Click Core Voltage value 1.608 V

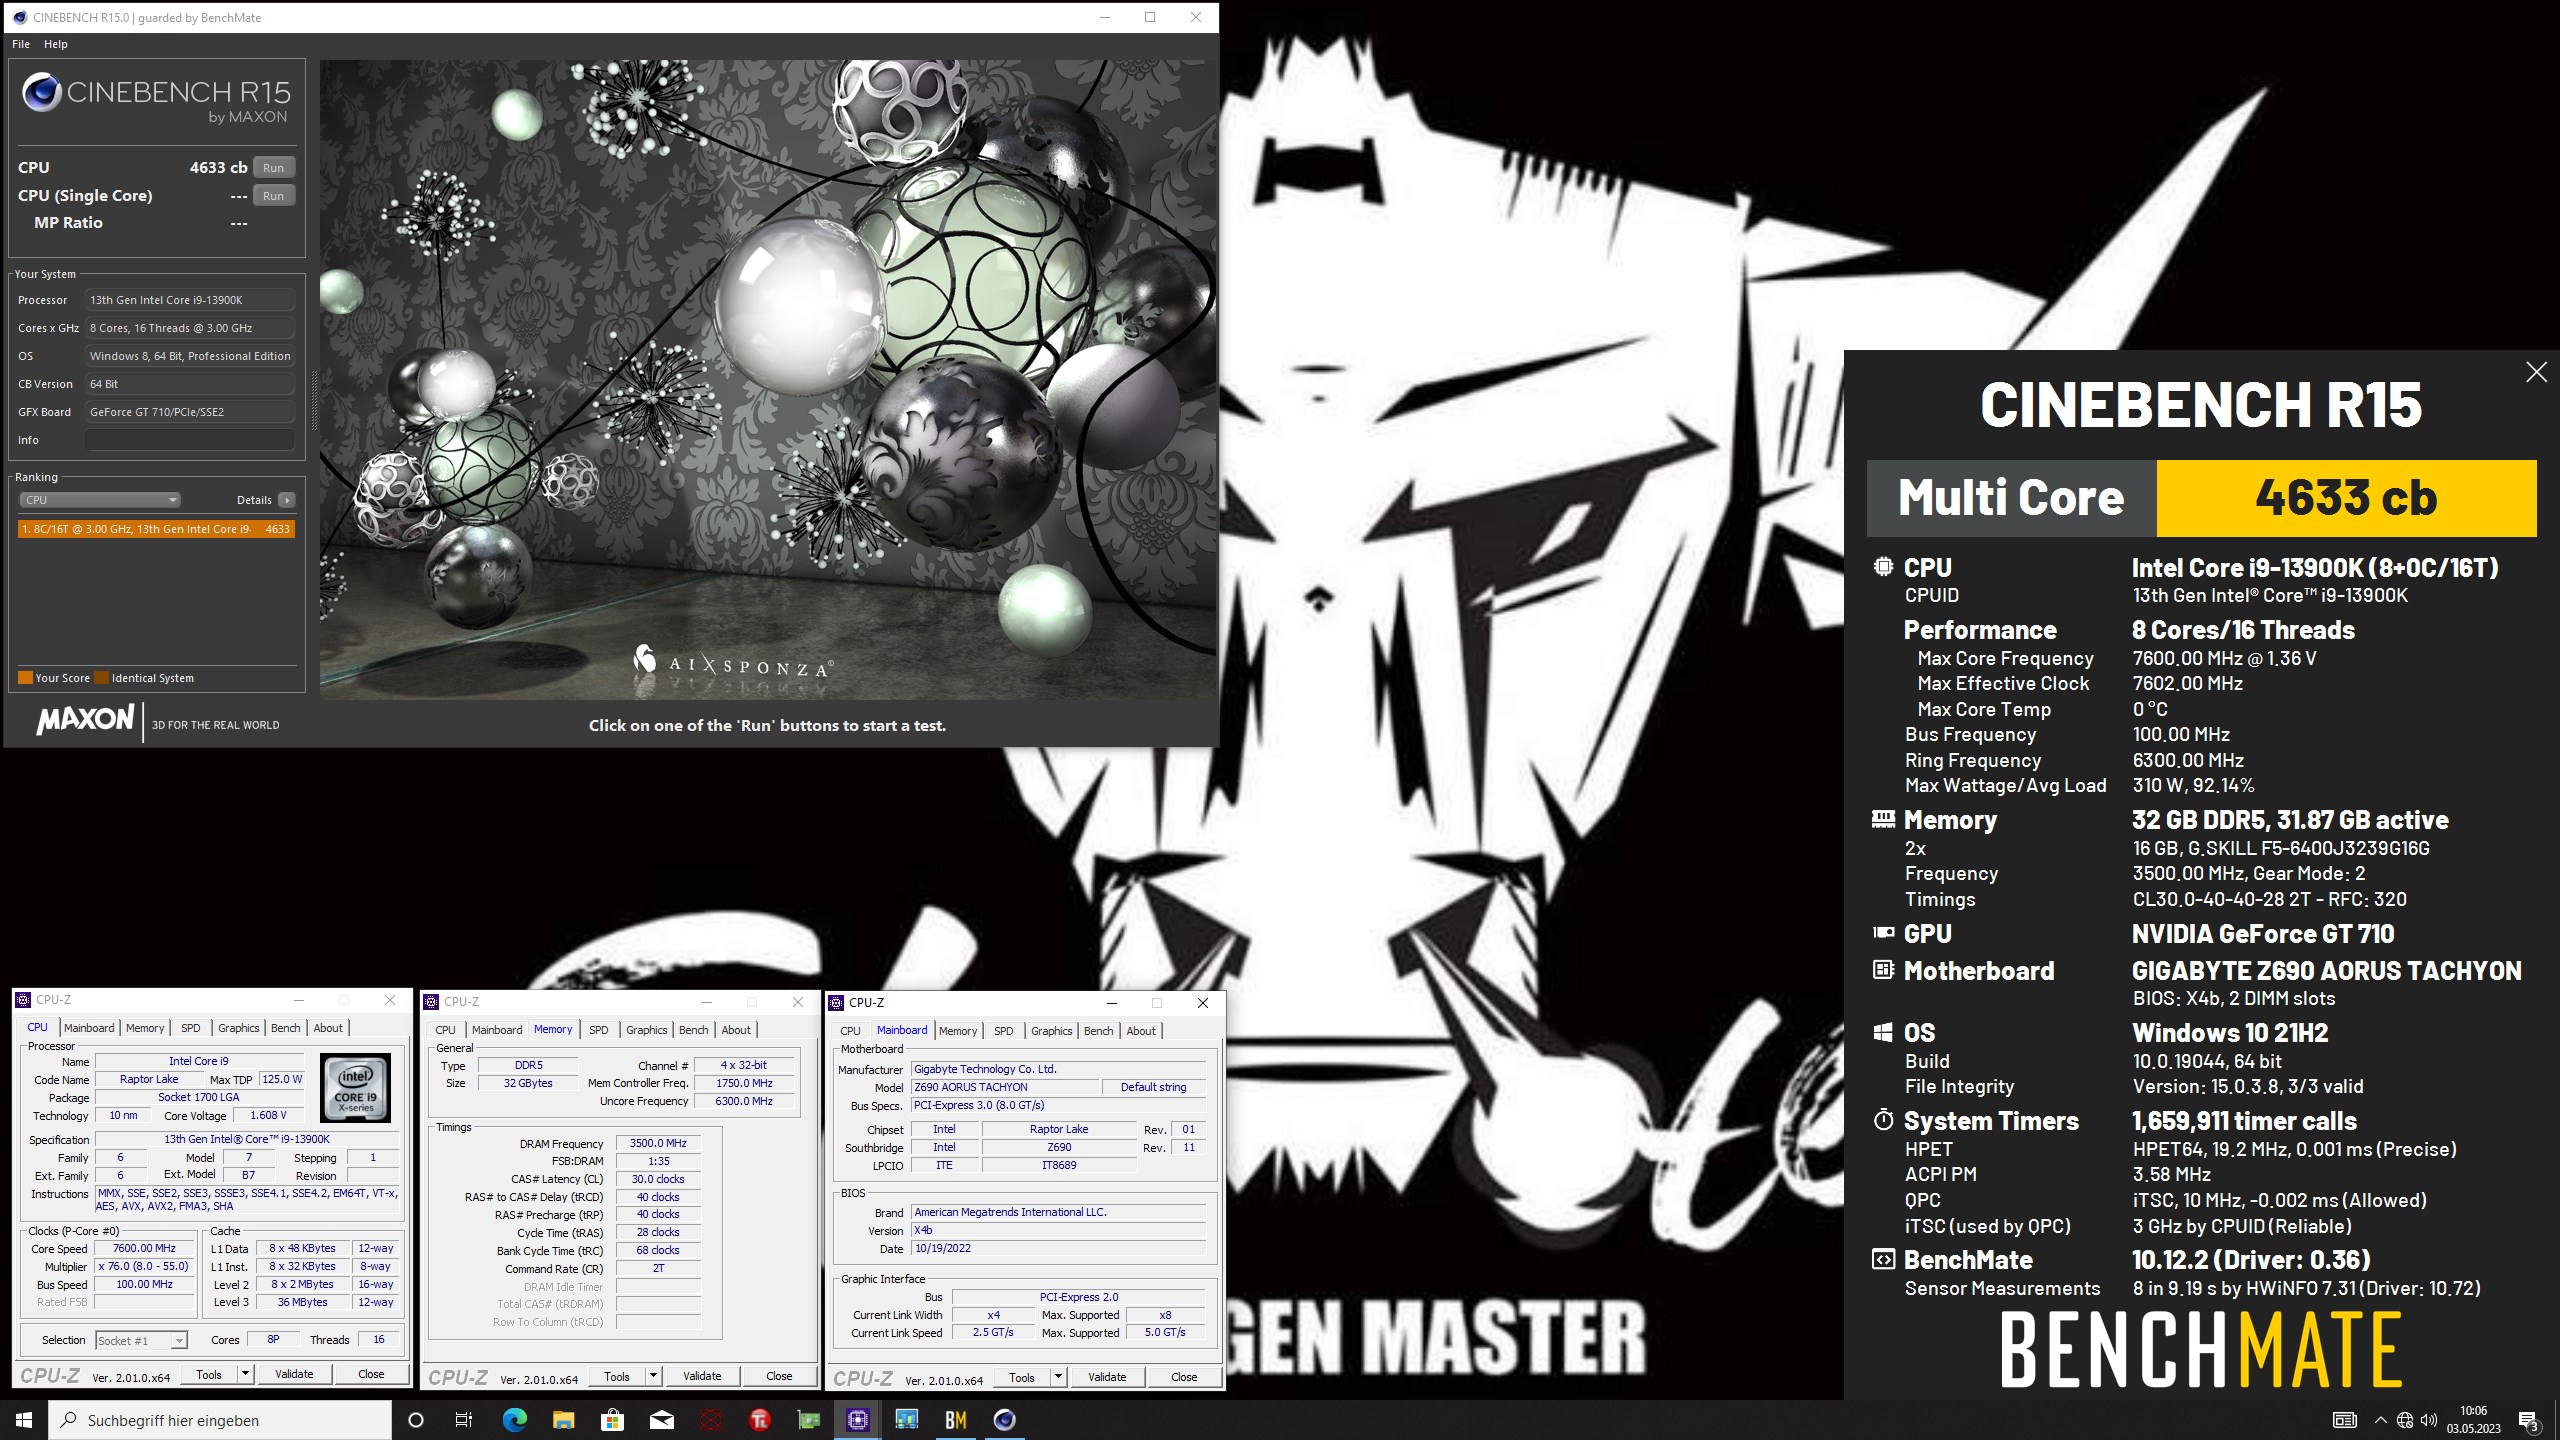268,1116
